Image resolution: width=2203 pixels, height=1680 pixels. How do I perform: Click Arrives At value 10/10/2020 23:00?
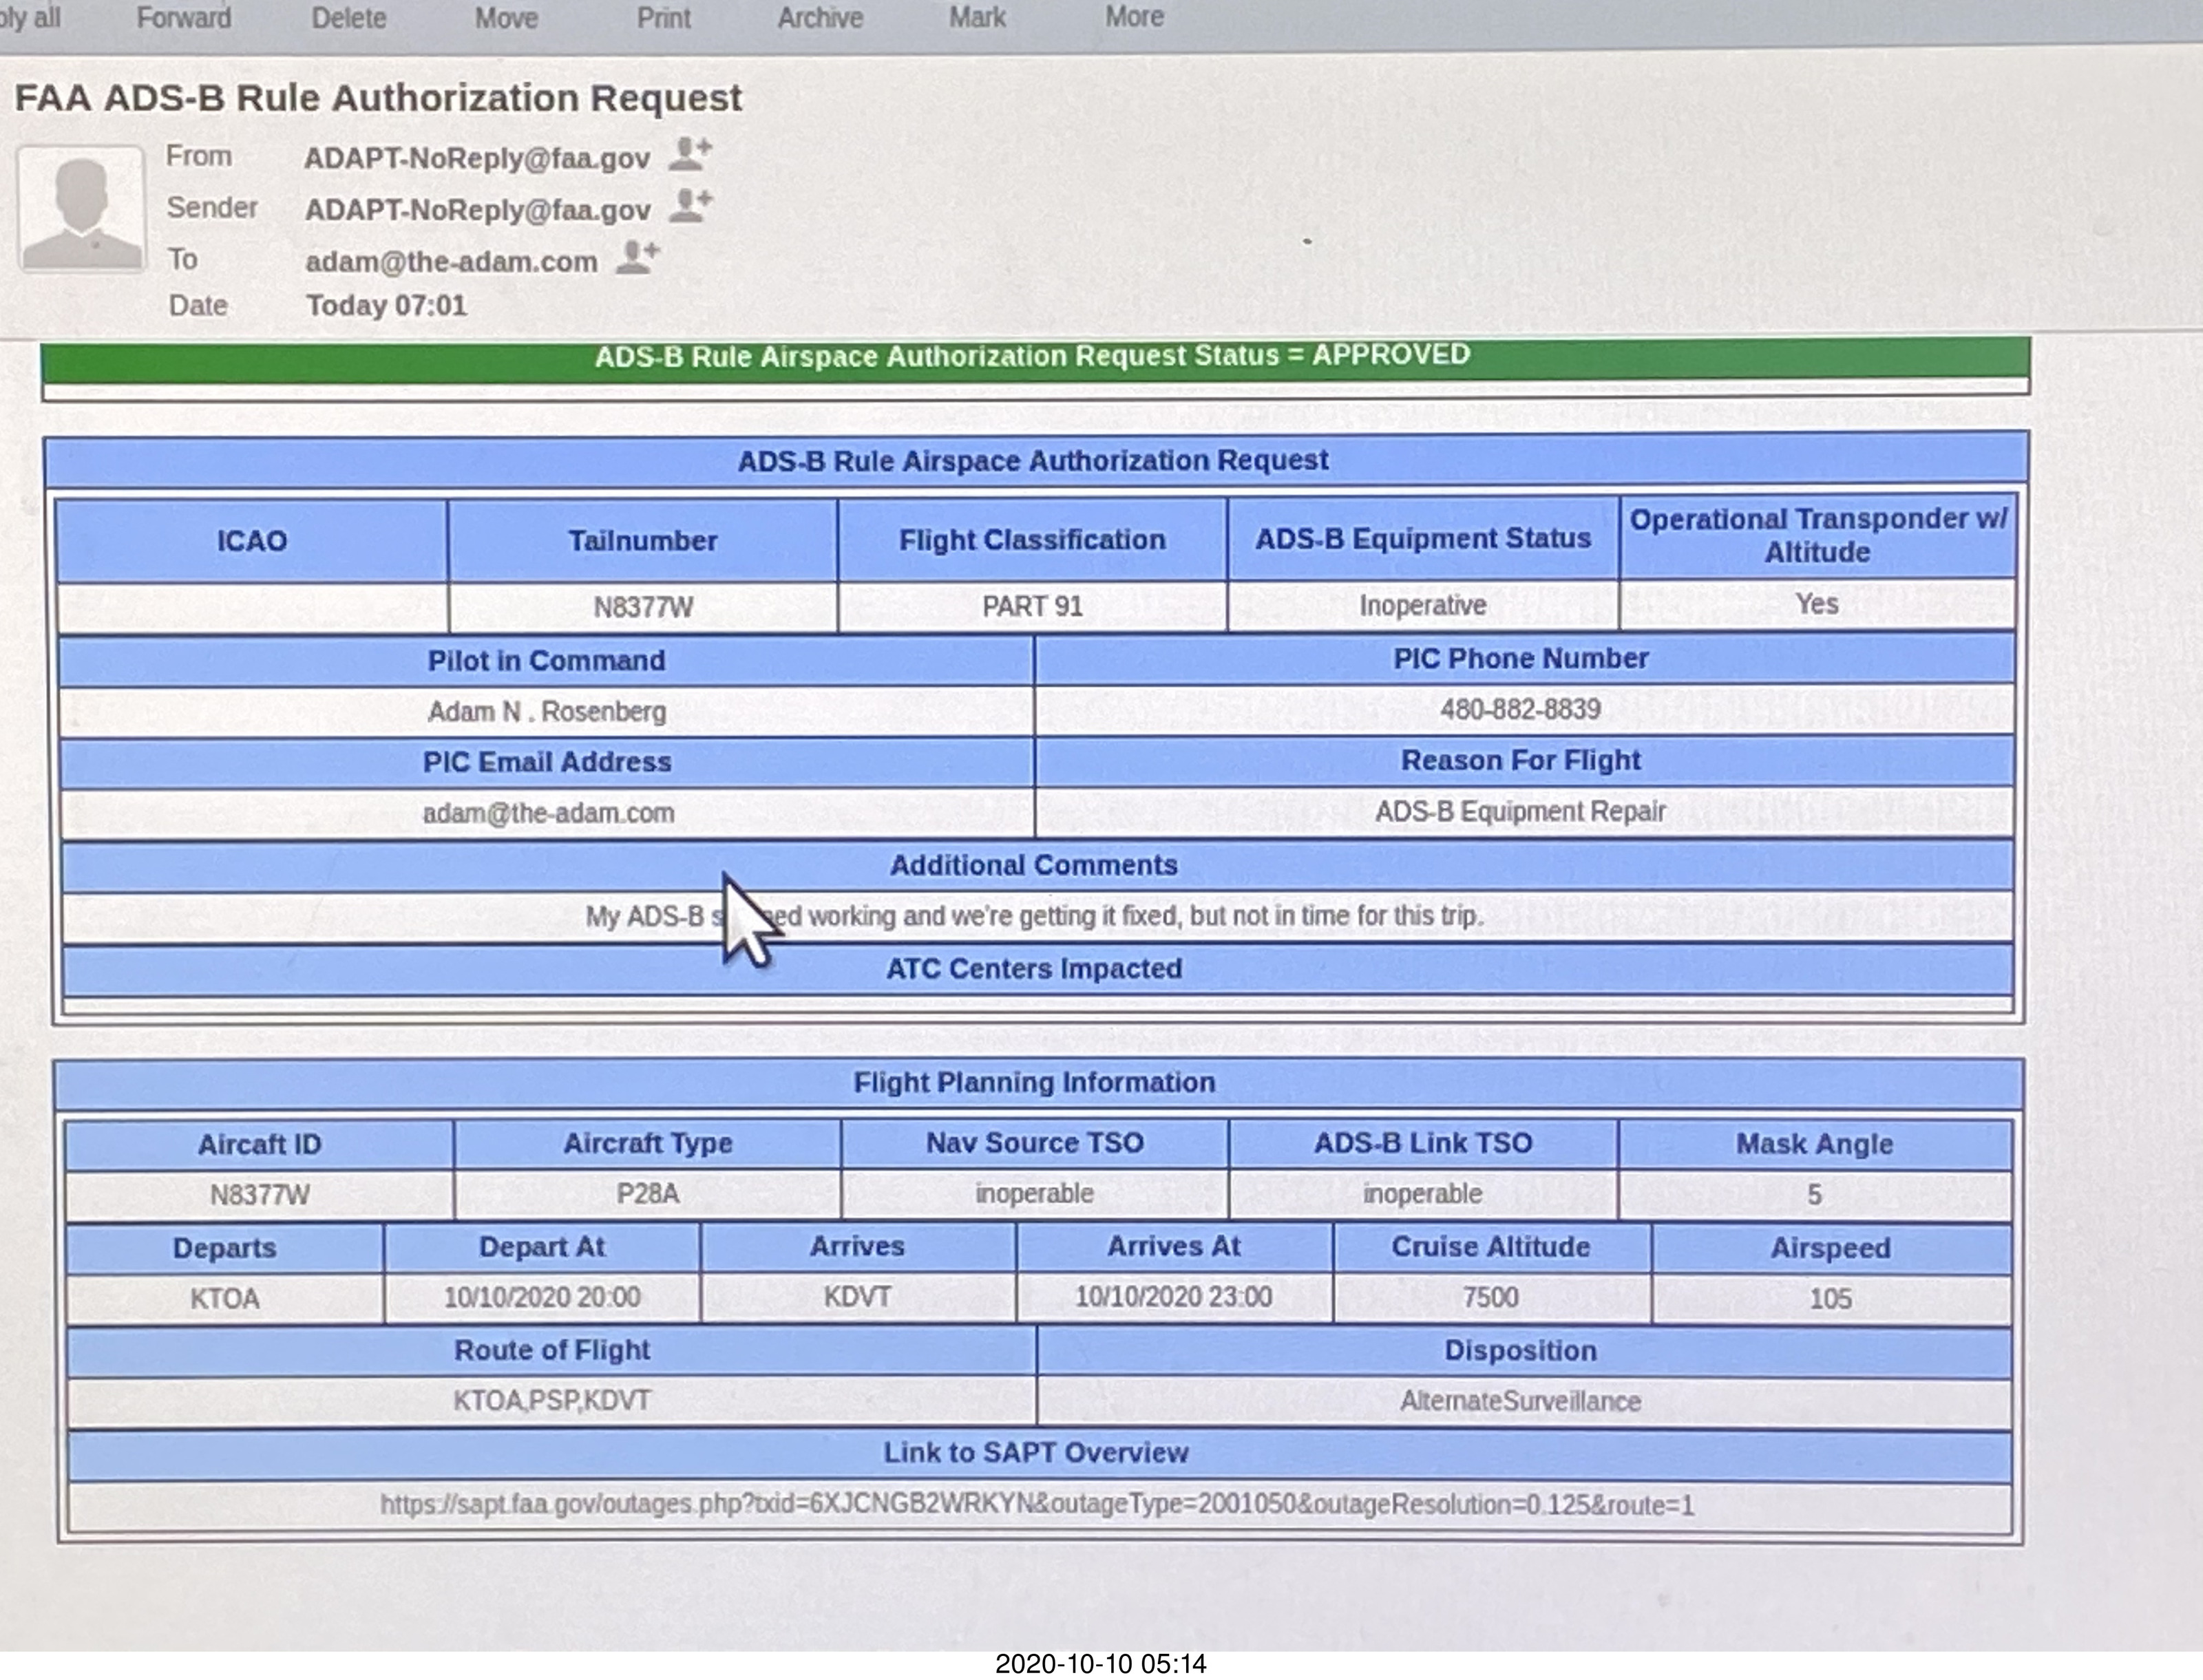1173,1297
